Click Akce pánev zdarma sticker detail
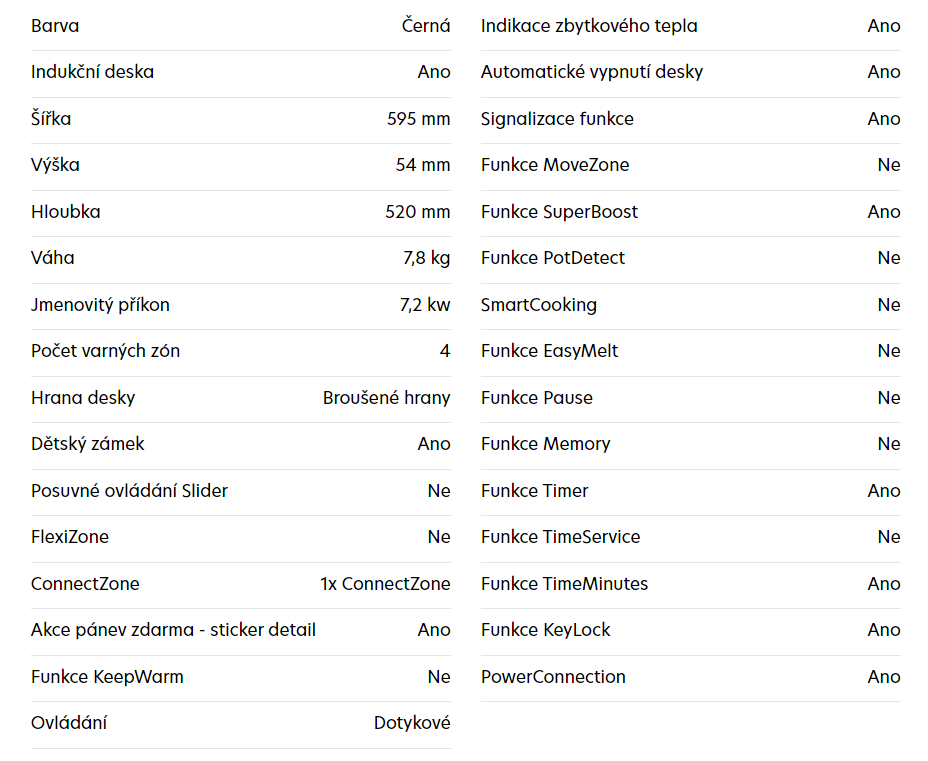 [x=173, y=630]
